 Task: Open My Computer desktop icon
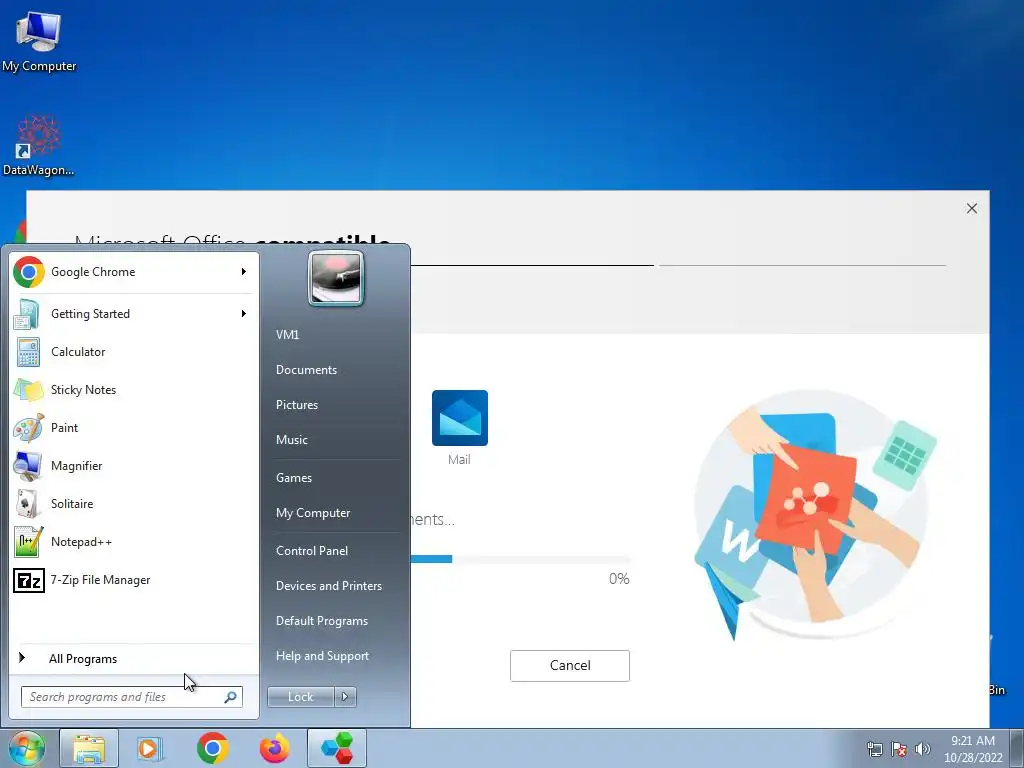coord(39,40)
